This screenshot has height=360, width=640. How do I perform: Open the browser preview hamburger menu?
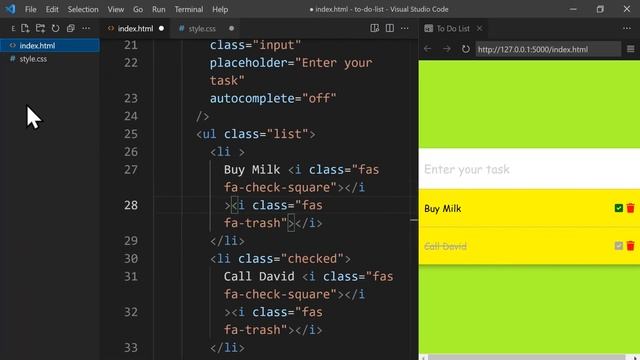click(x=631, y=49)
